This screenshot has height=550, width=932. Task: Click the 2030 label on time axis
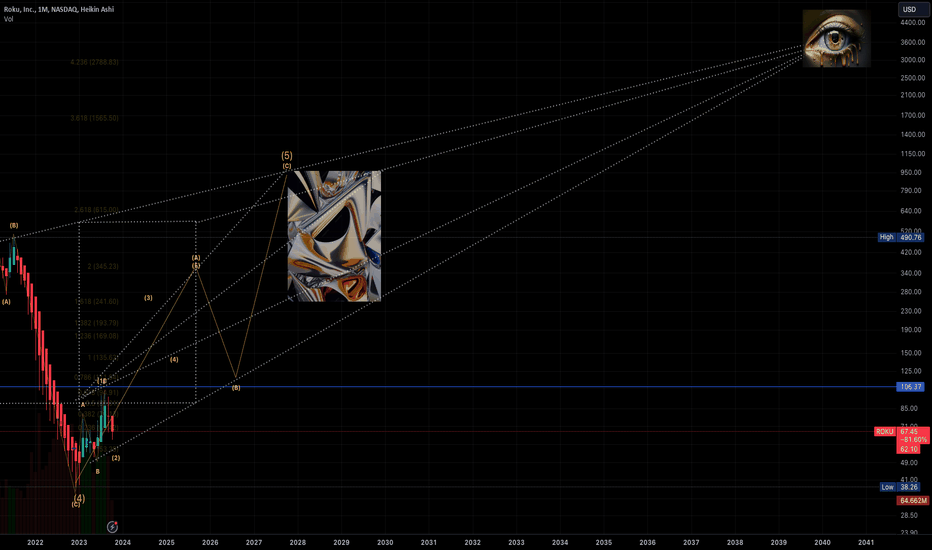[x=385, y=542]
